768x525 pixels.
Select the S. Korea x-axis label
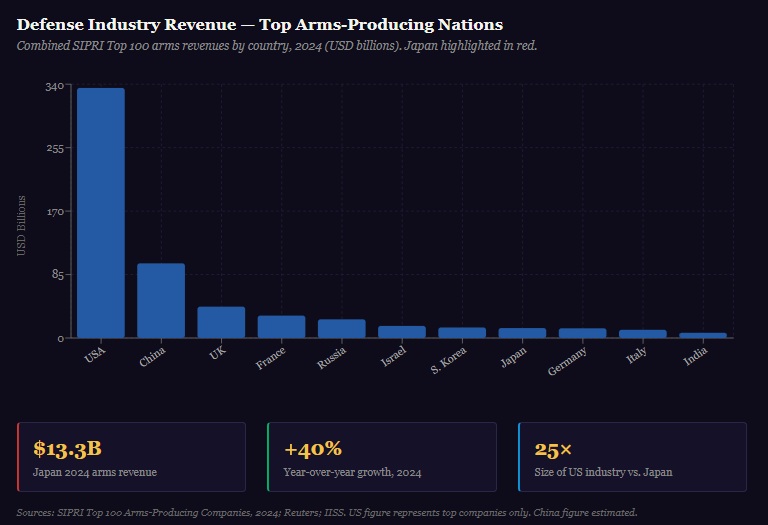coord(449,361)
